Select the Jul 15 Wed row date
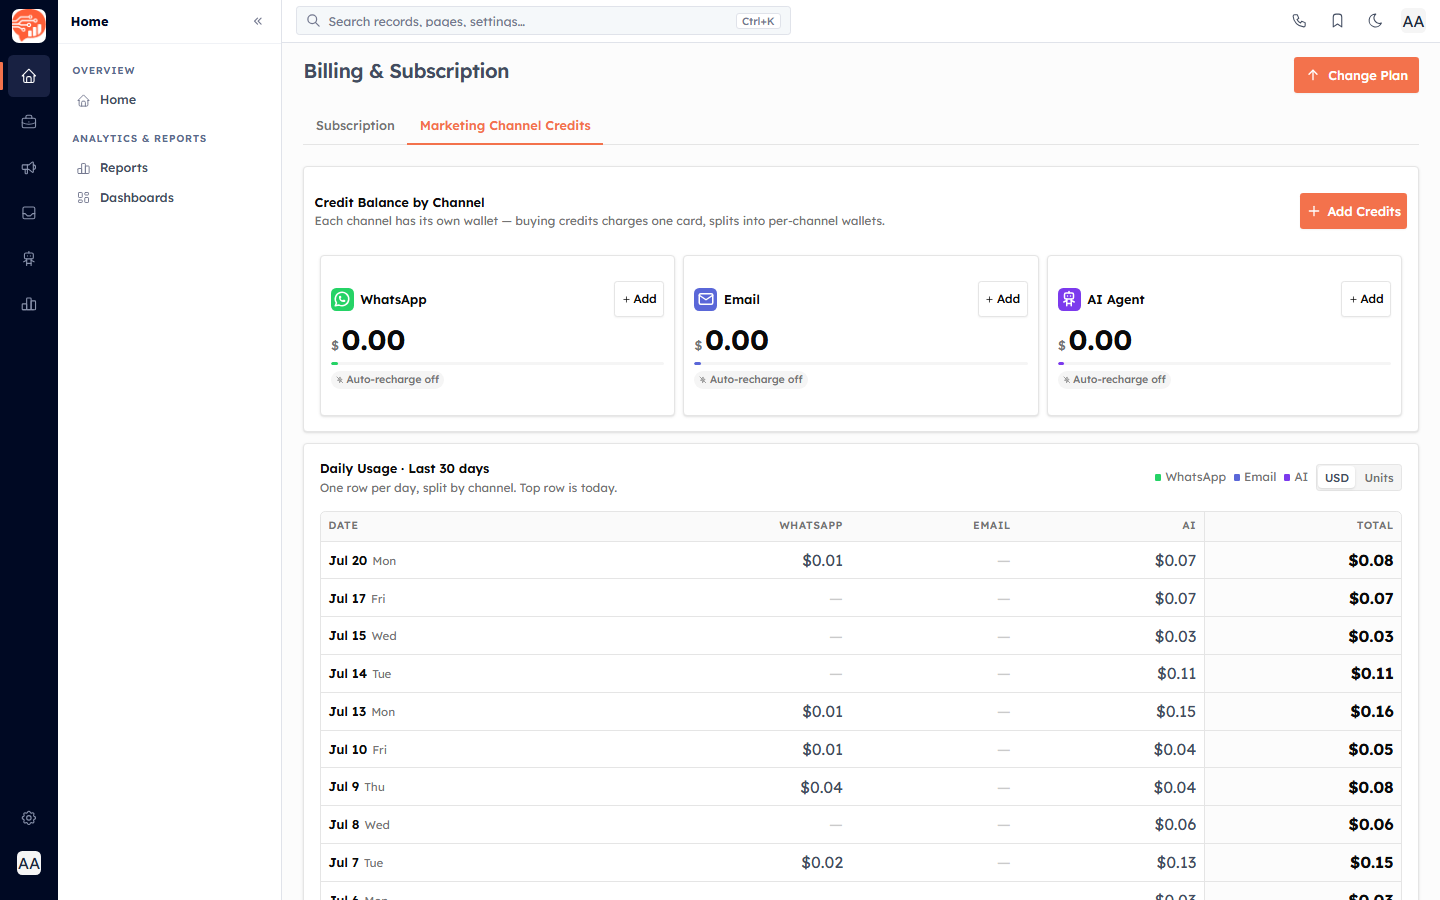The image size is (1440, 900). 362,636
